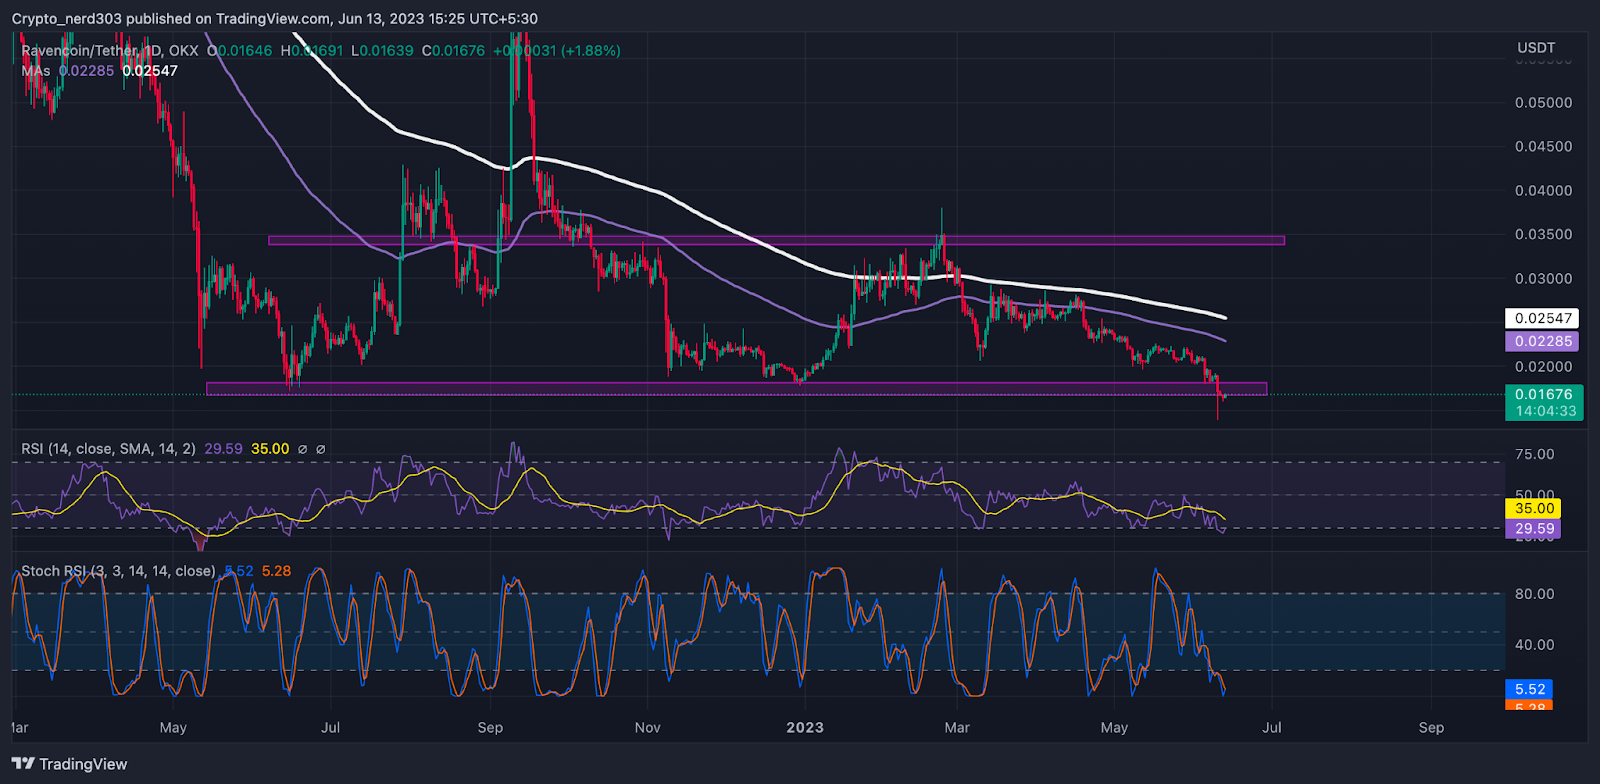Click the white 0.02547 MA tag on the price axis
The image size is (1600, 784).
(1543, 318)
